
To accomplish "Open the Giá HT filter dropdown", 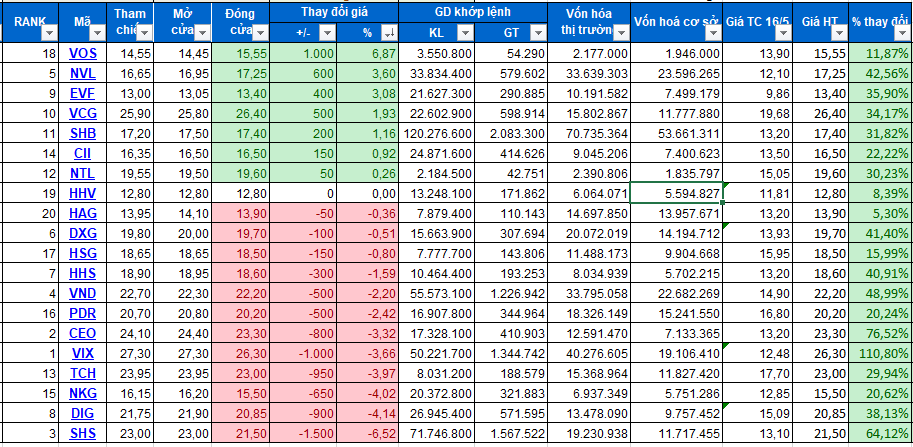I will point(839,33).
